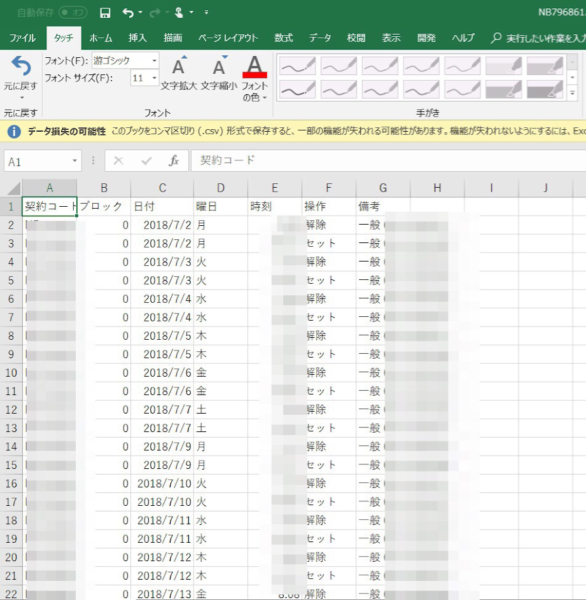
Task: Open the Name Box dropdown arrow
Action: point(75,161)
